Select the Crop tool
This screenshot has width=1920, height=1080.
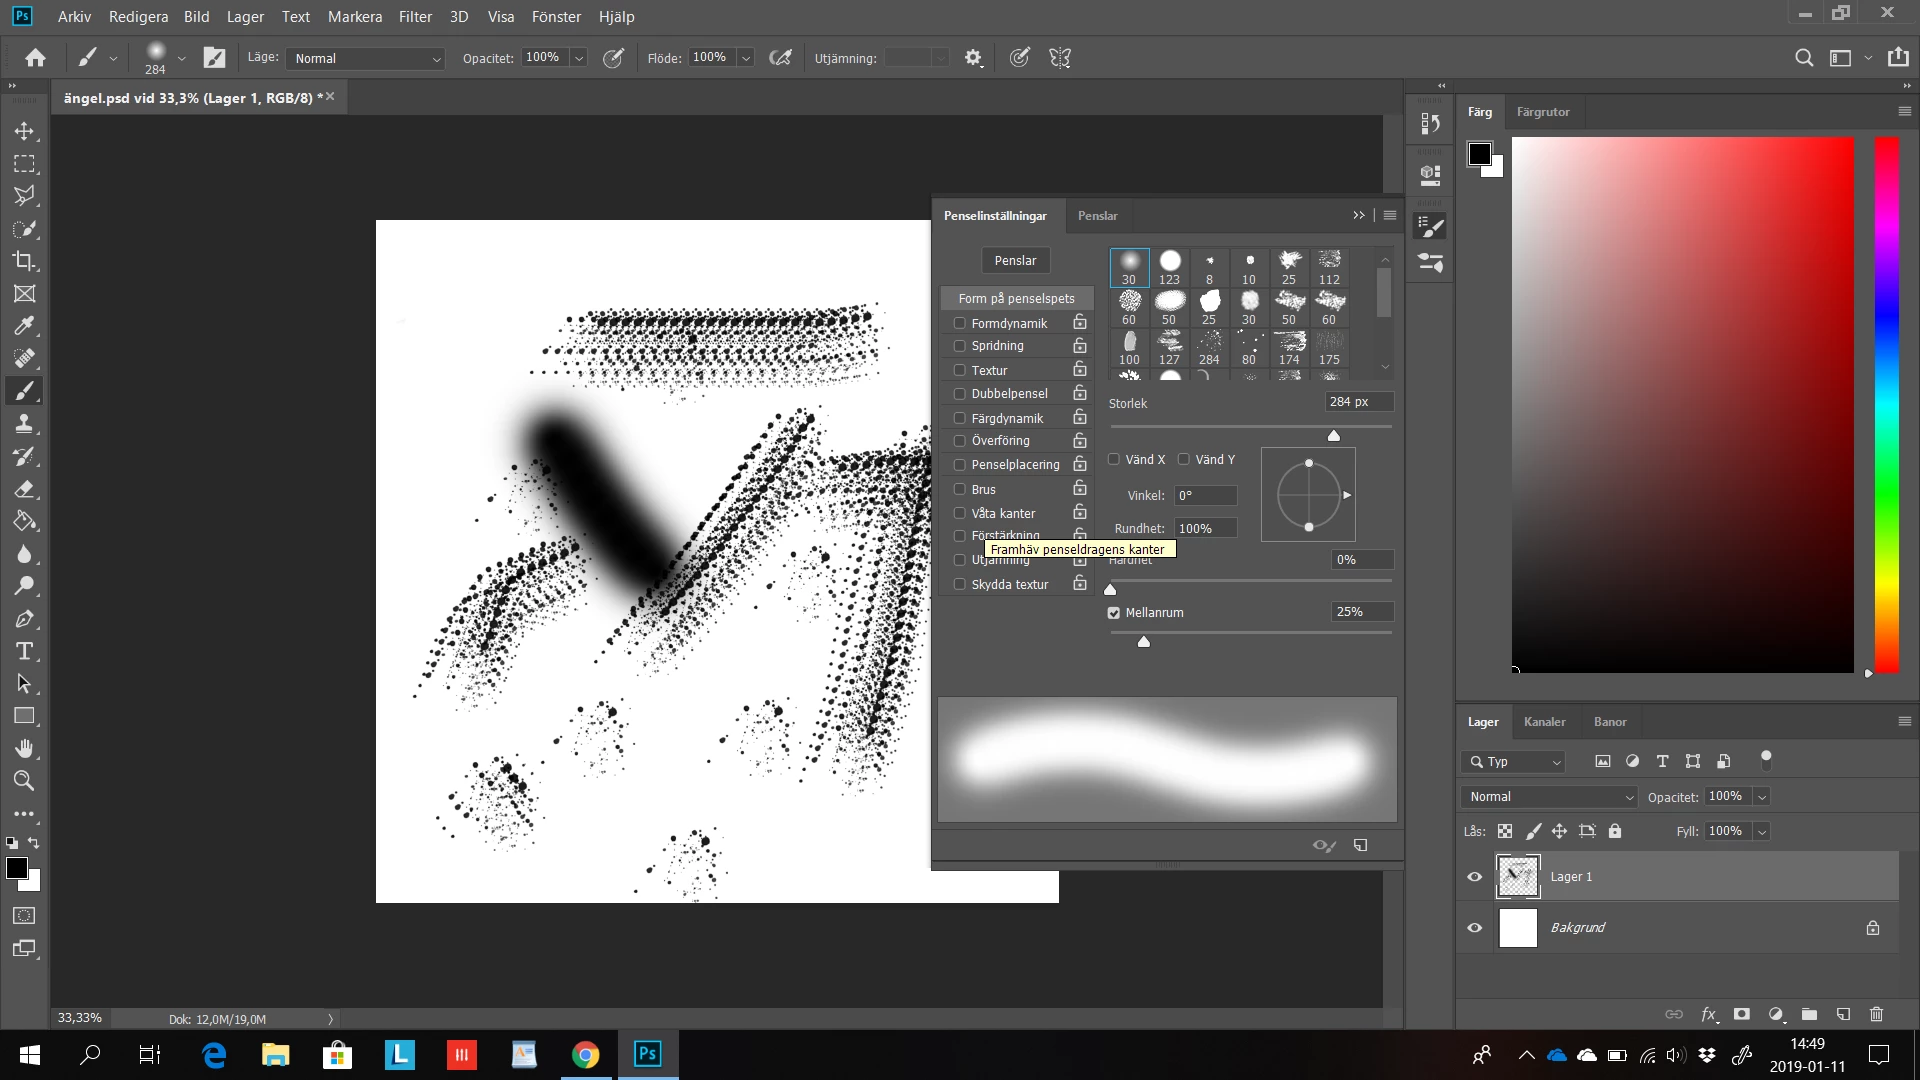point(24,261)
